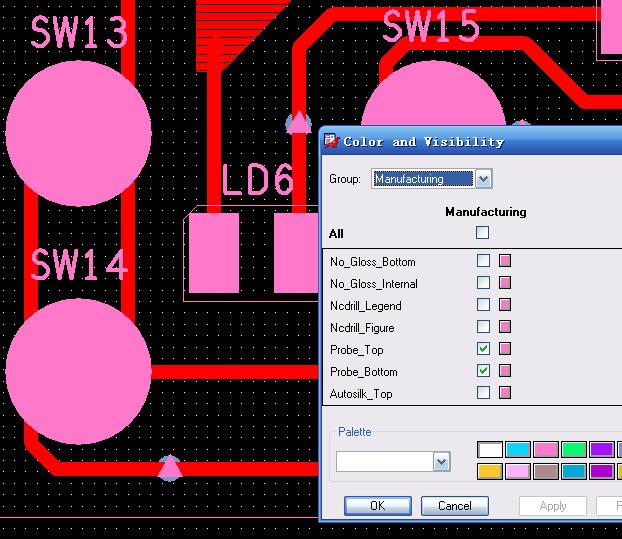Select green palette color

coord(574,450)
